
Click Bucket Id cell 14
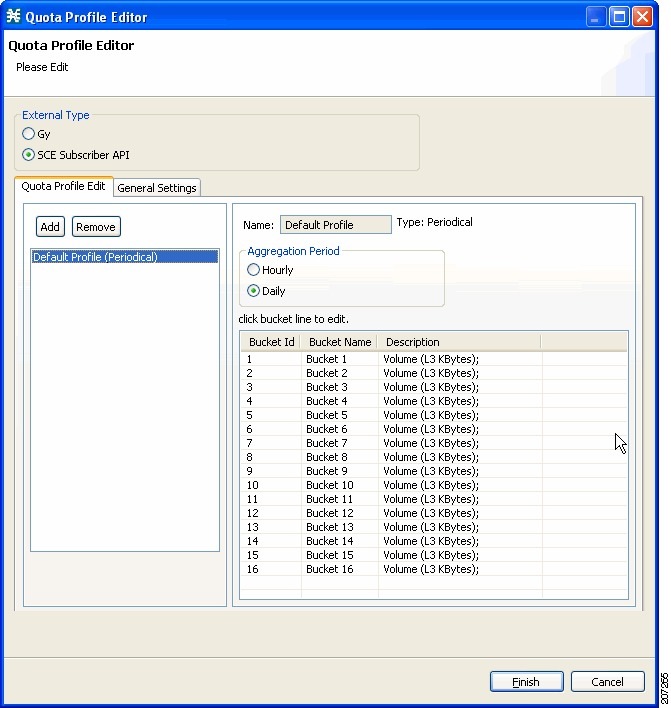[271, 541]
